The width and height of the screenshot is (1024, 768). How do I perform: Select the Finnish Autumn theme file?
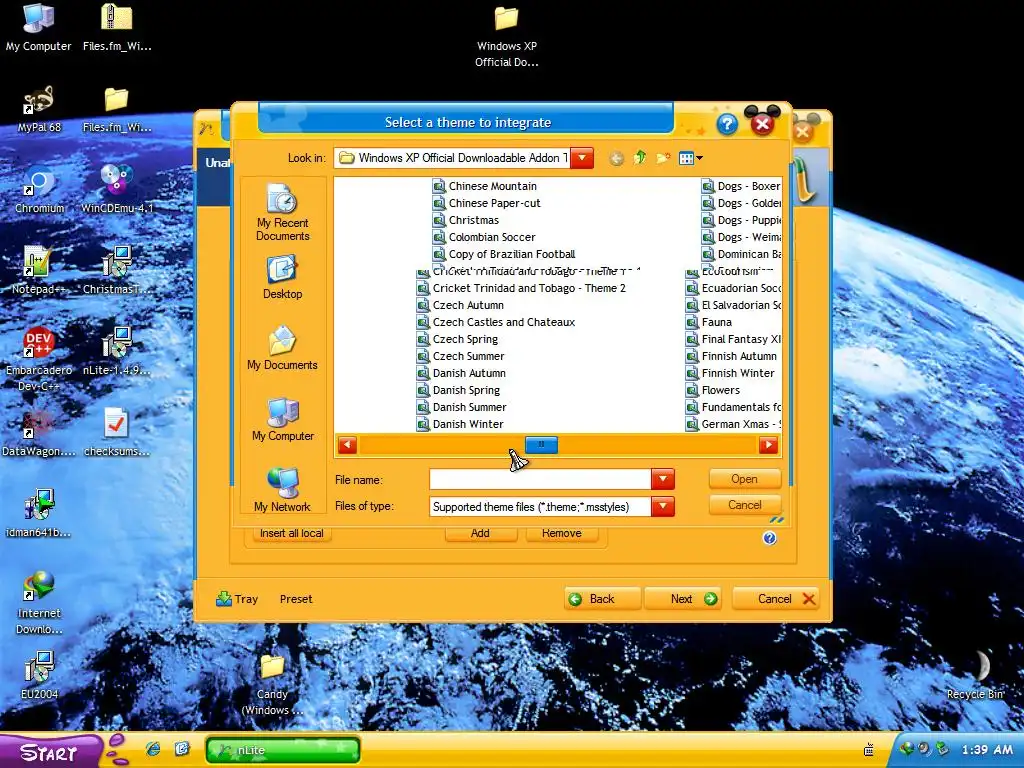(731, 356)
